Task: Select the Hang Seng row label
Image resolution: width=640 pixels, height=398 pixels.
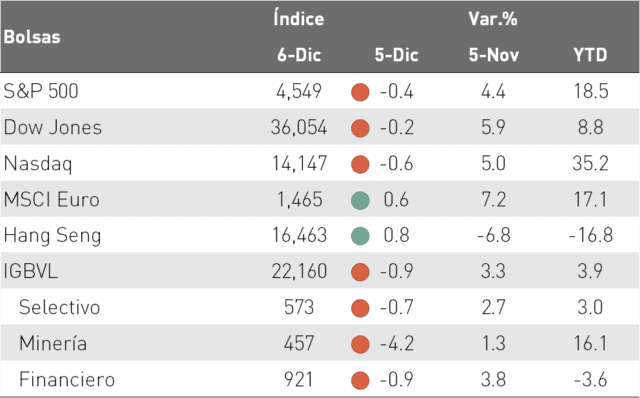Action: tap(52, 236)
